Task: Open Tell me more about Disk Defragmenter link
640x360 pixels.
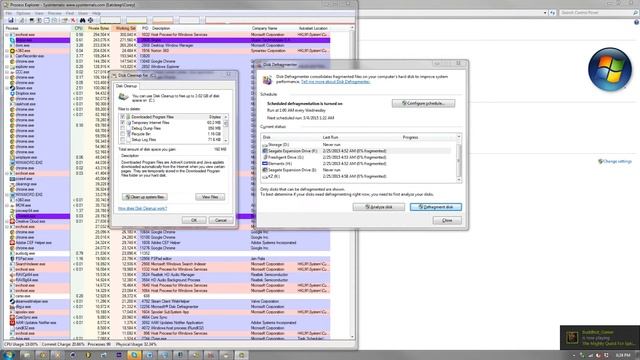Action: click(x=336, y=82)
